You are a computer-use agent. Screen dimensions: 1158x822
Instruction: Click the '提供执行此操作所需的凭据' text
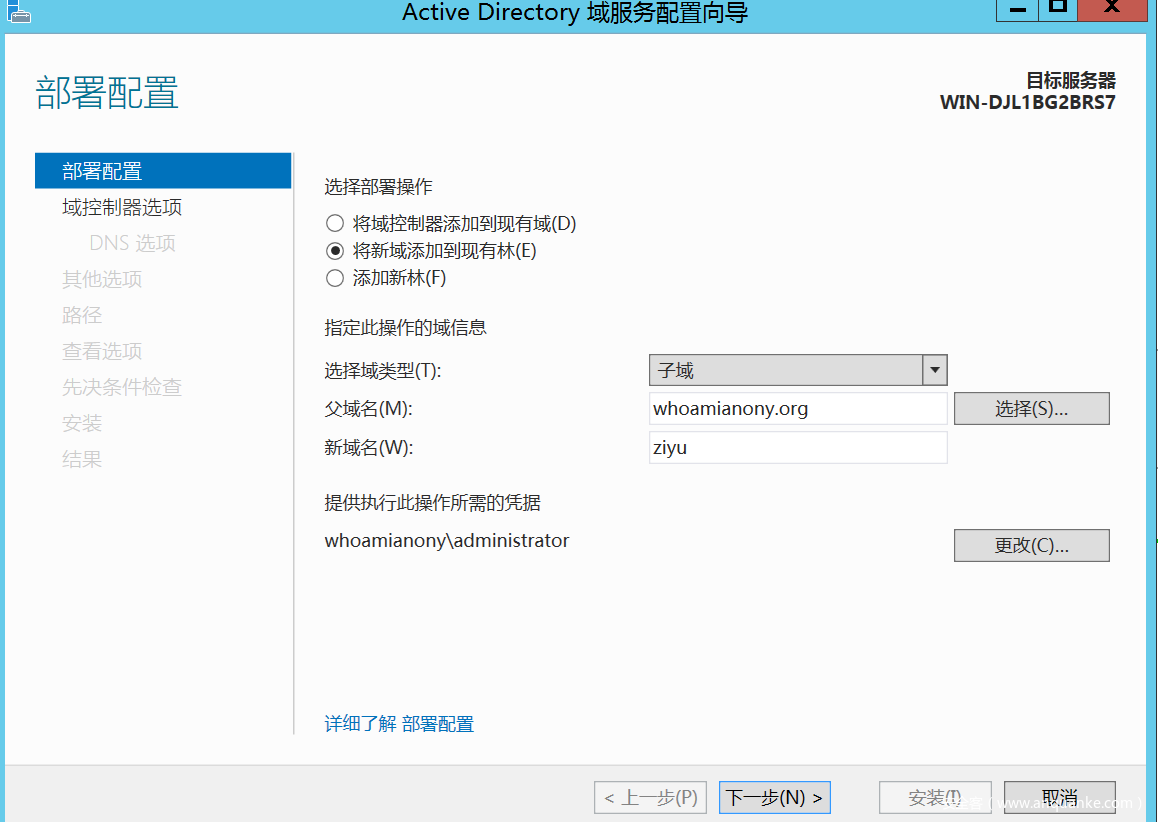coord(432,503)
